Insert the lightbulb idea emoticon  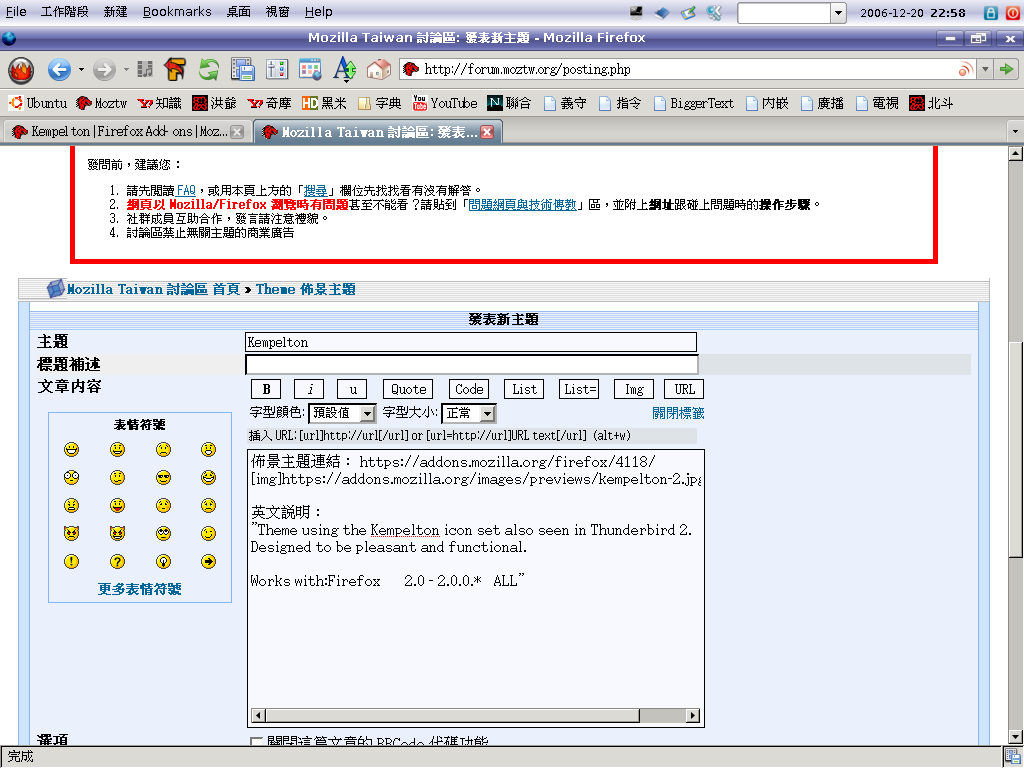click(163, 562)
